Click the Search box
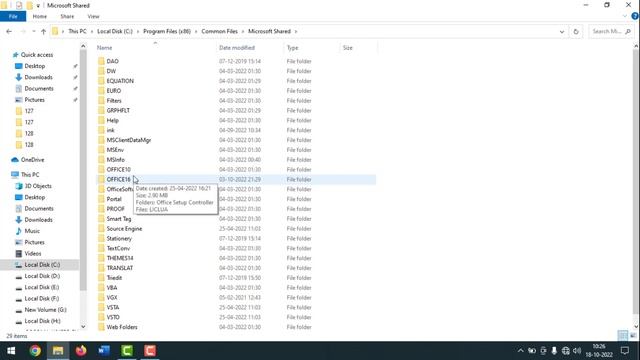 tap(611, 31)
